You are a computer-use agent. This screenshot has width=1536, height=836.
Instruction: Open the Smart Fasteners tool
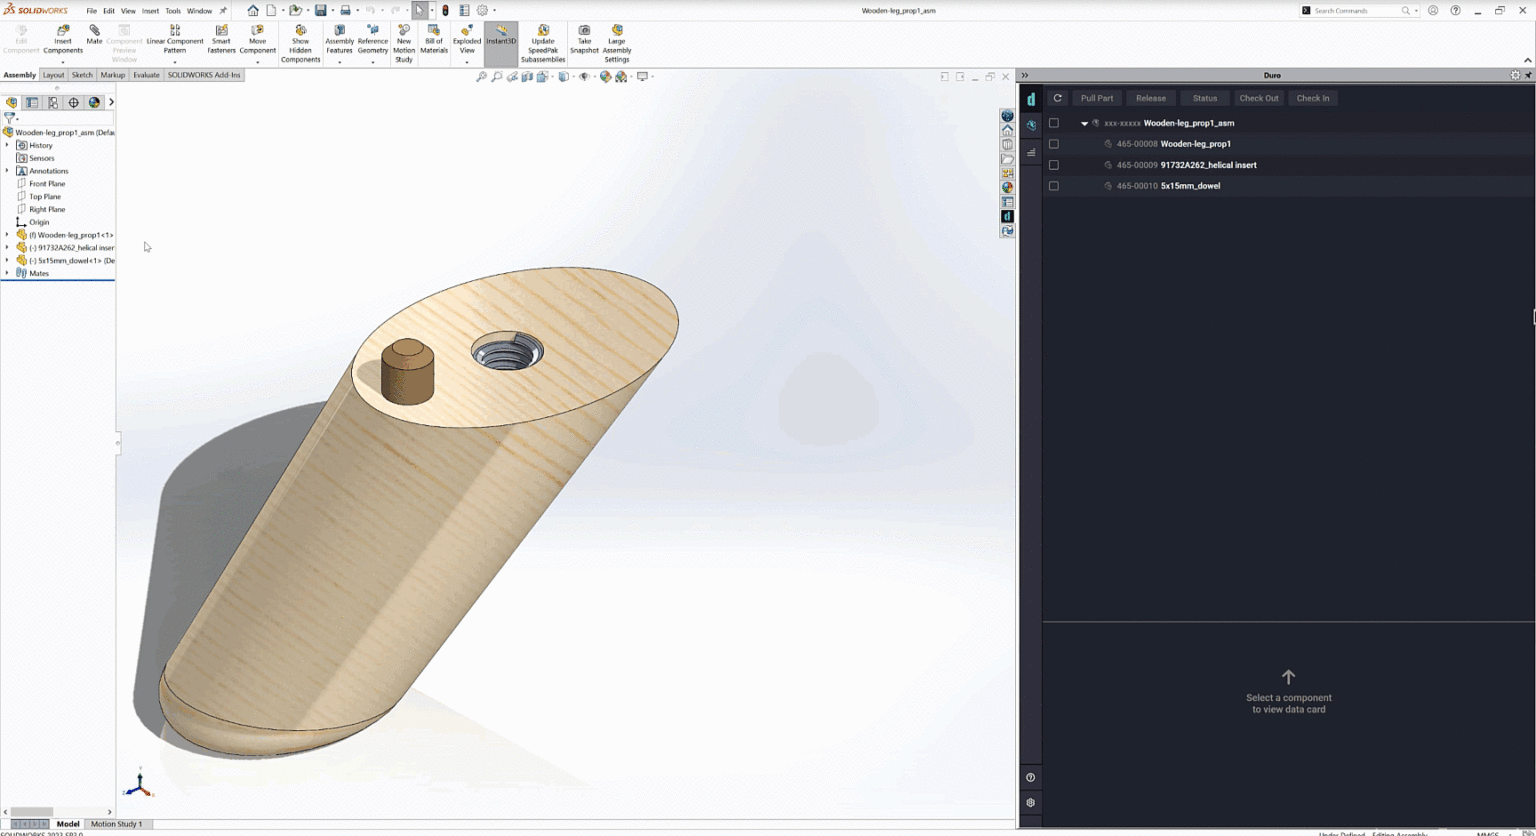pos(221,38)
